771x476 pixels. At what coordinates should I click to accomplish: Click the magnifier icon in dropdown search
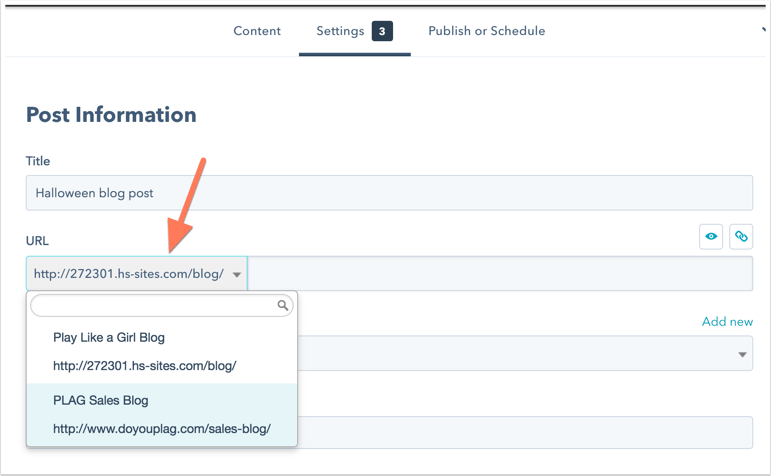point(283,305)
